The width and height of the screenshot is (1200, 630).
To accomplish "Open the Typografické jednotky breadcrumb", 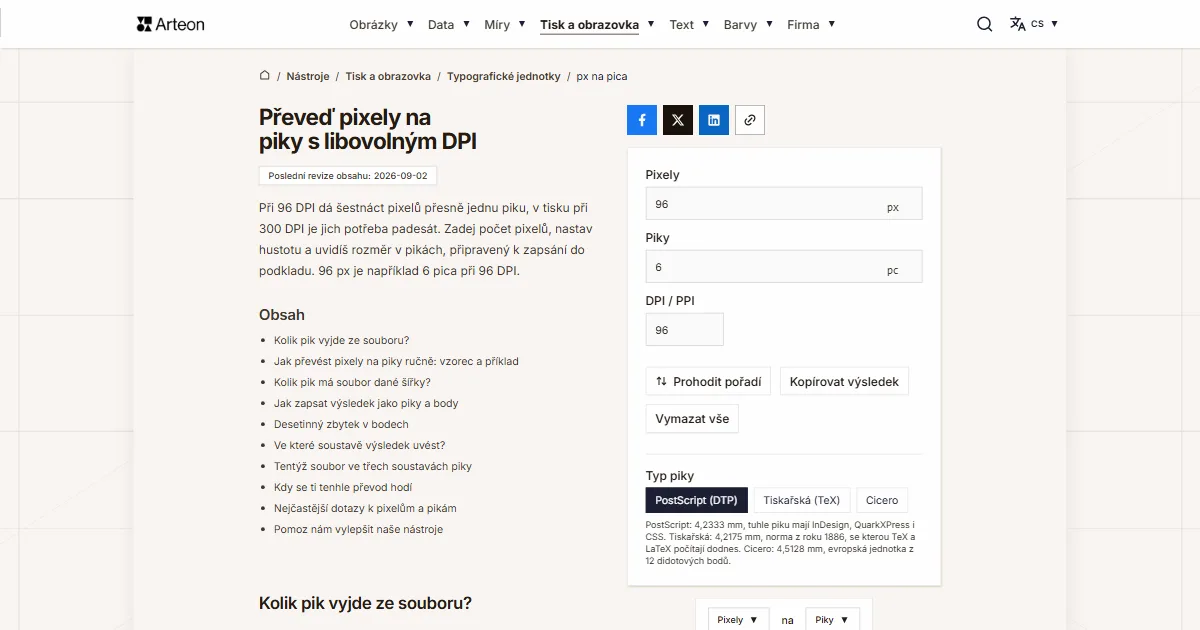I will click(504, 76).
